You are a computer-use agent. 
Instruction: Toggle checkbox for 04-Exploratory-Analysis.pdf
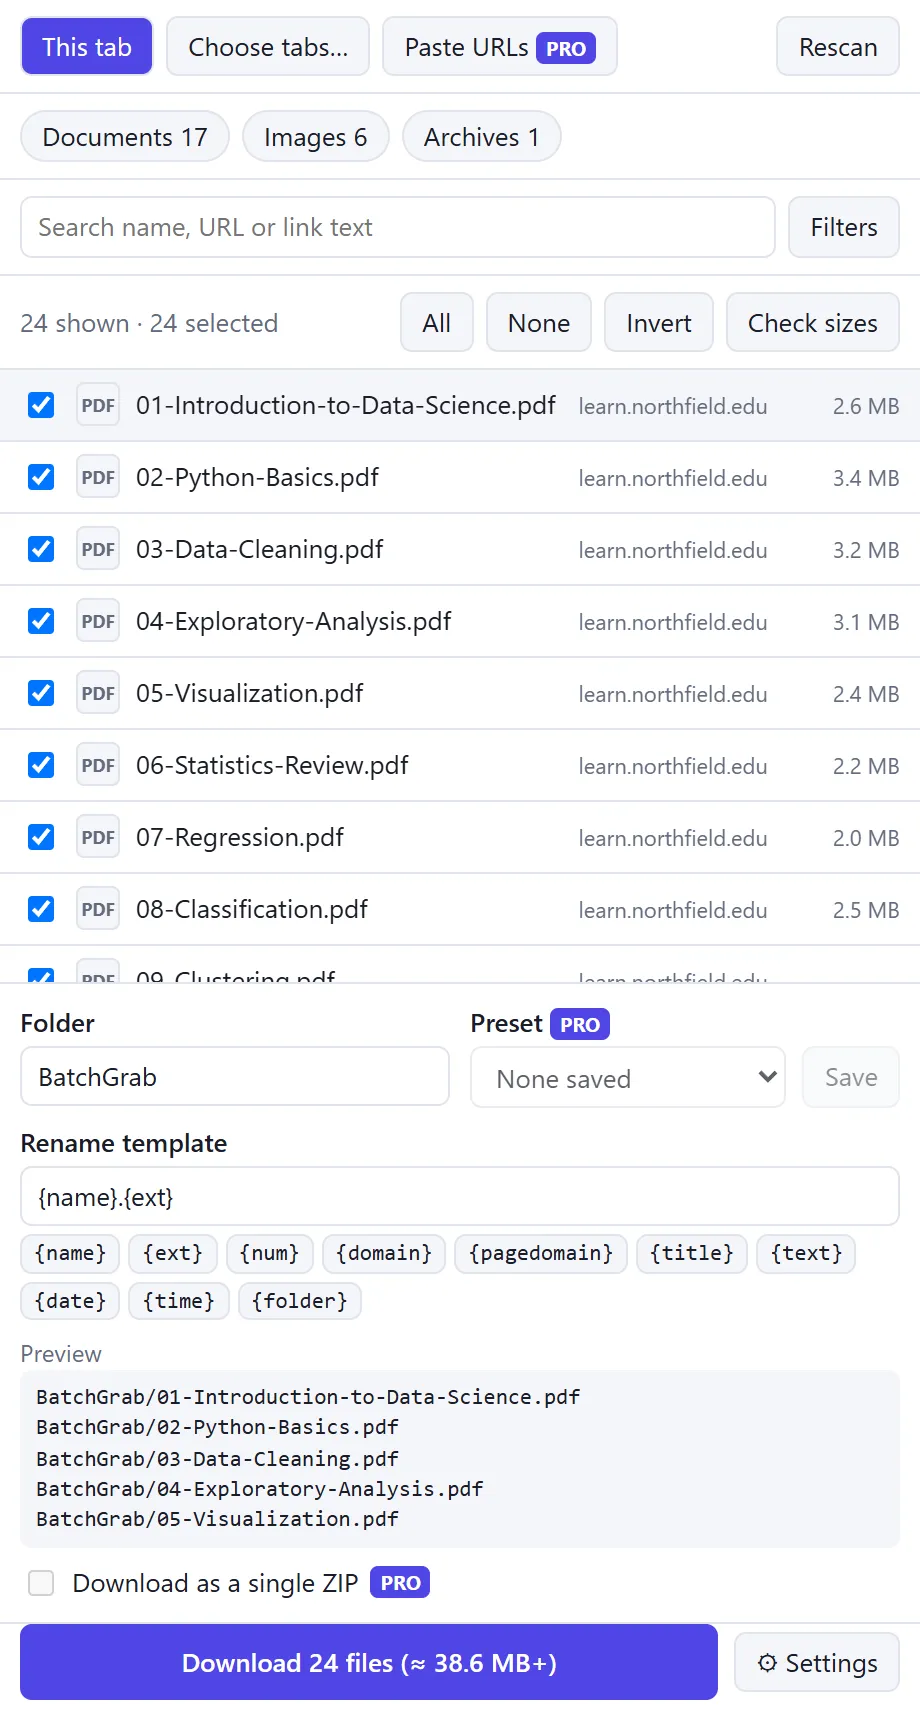[41, 621]
